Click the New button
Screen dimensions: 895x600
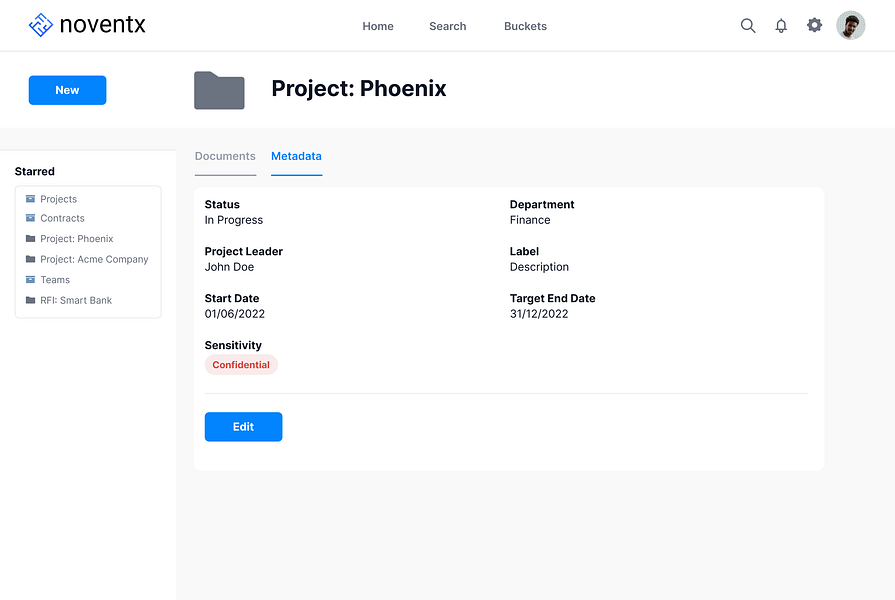tap(67, 90)
